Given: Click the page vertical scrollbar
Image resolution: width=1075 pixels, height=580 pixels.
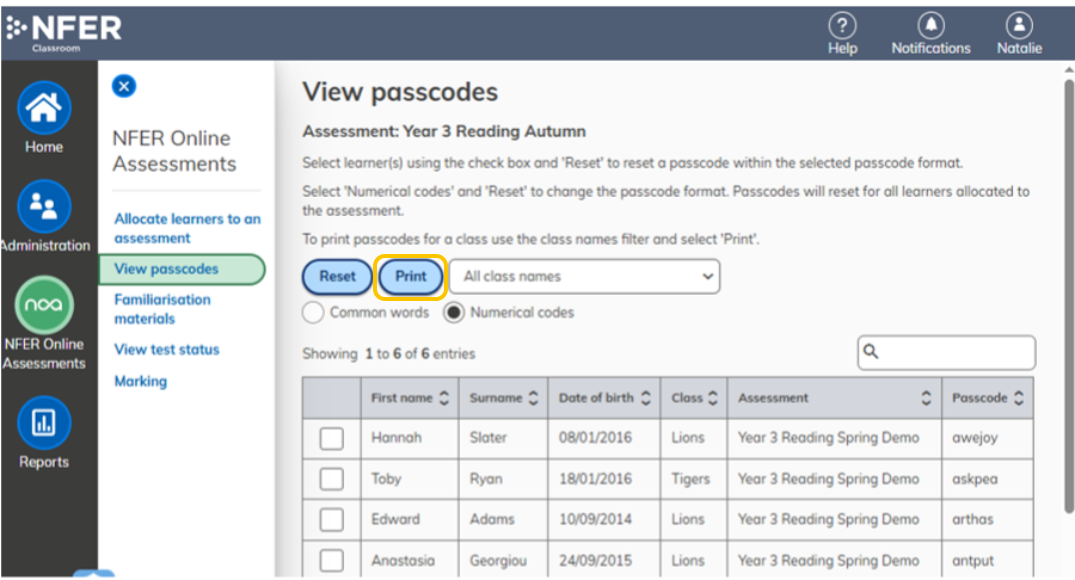Looking at the screenshot, I should coord(1069,296).
